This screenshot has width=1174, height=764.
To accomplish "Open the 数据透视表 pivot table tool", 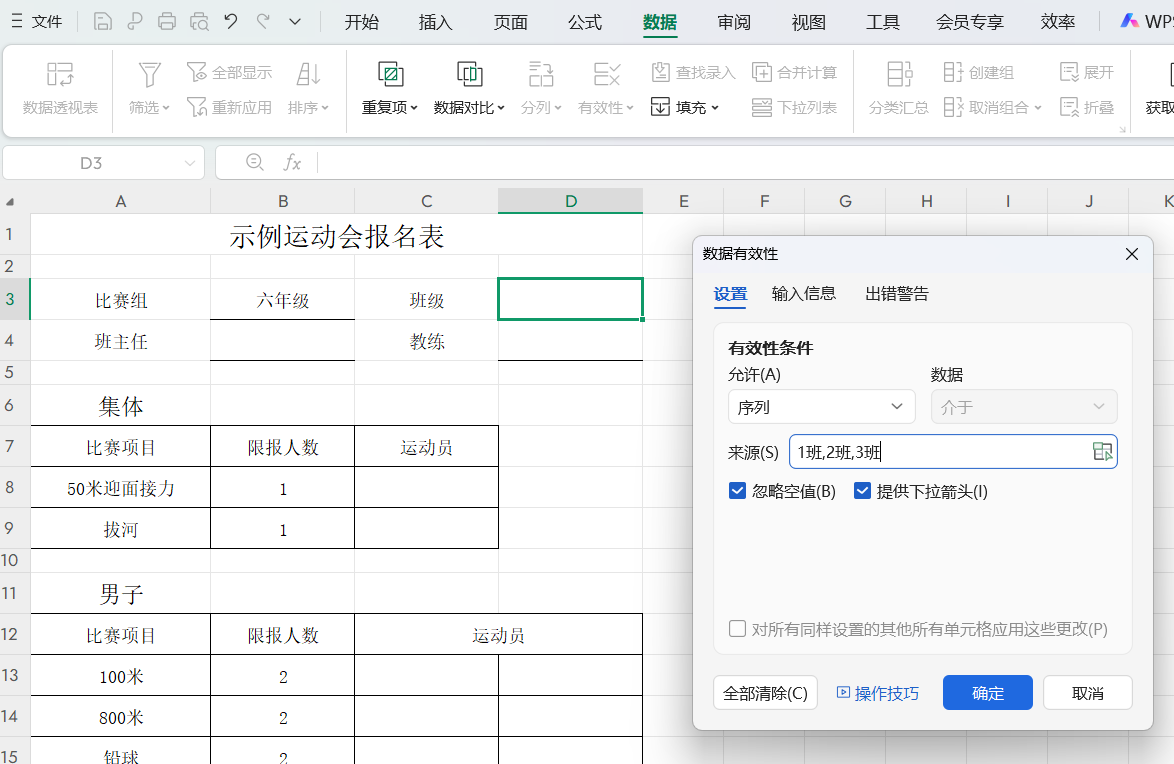I will click(x=60, y=88).
